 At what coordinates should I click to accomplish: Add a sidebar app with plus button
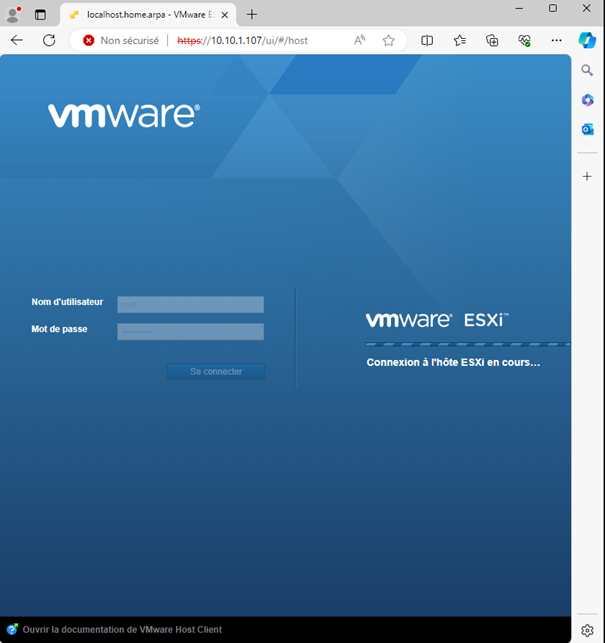[x=588, y=176]
